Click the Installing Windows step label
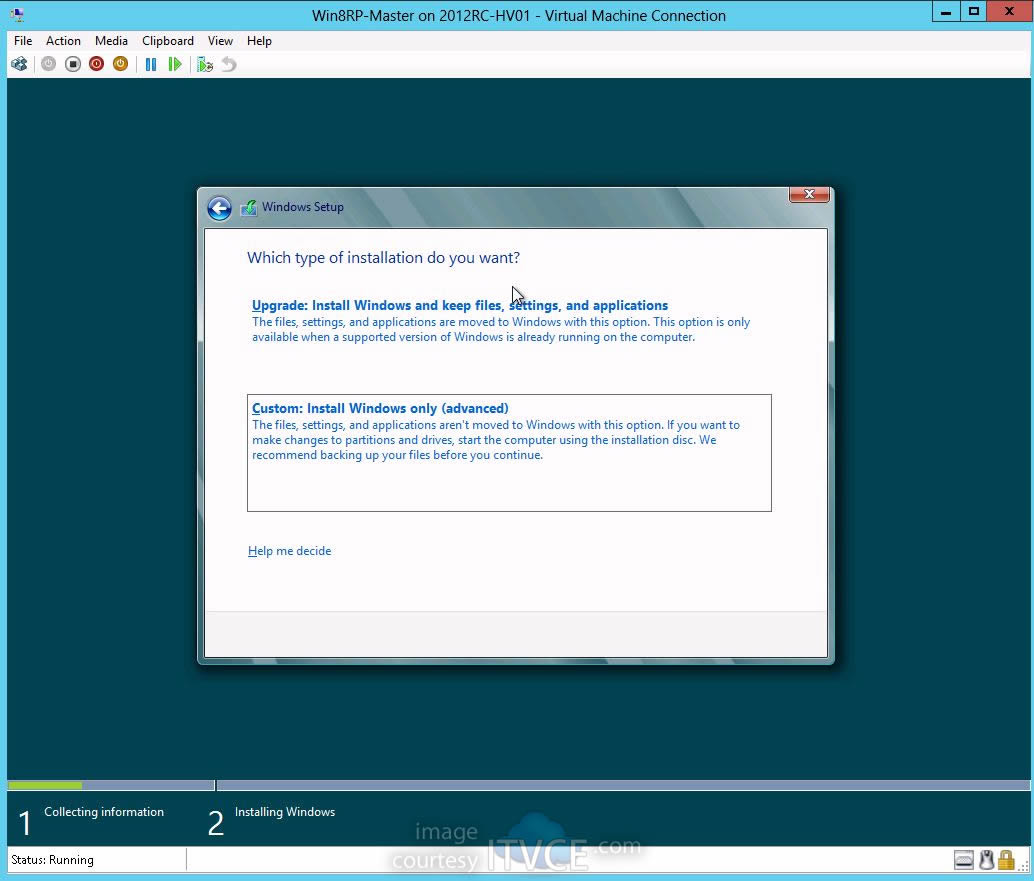 click(285, 812)
